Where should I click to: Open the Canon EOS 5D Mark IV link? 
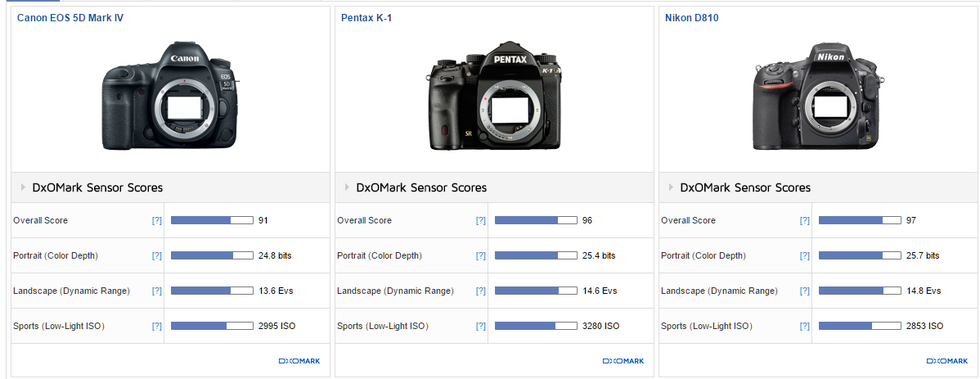coord(70,18)
